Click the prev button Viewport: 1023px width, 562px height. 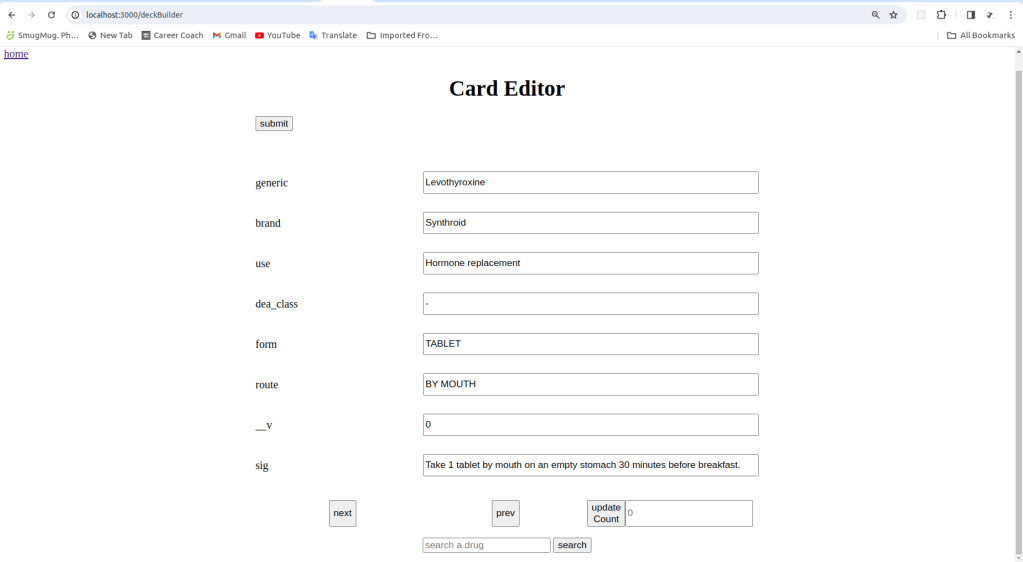click(505, 513)
